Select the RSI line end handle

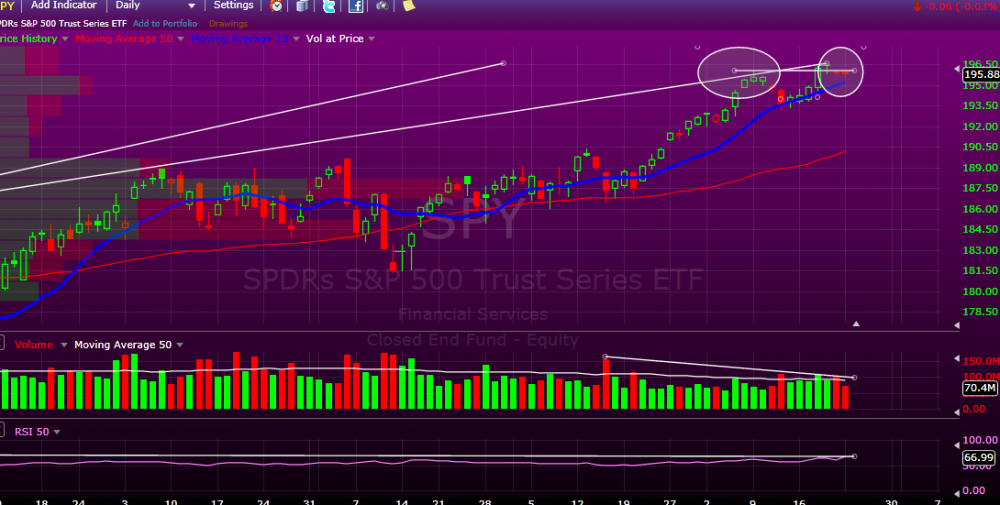pyautogui.click(x=855, y=457)
